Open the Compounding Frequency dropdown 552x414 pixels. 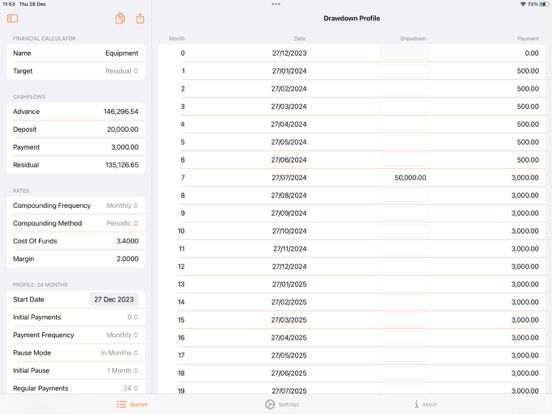pos(122,206)
